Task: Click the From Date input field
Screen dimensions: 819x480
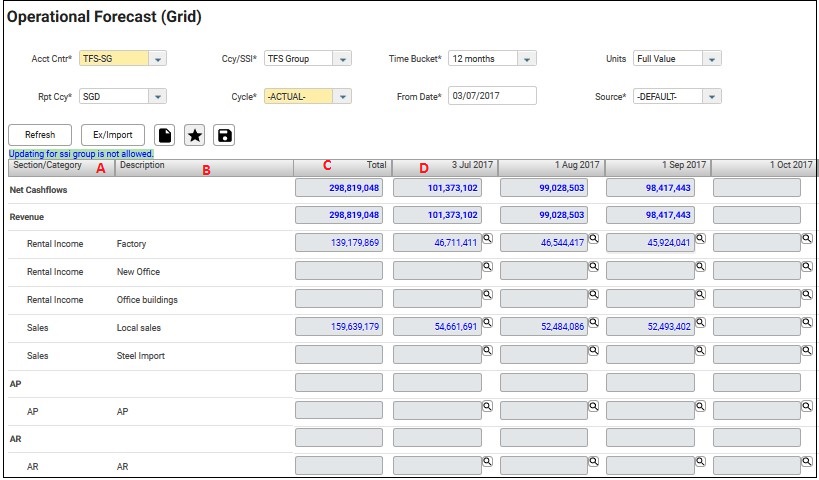Action: click(492, 96)
